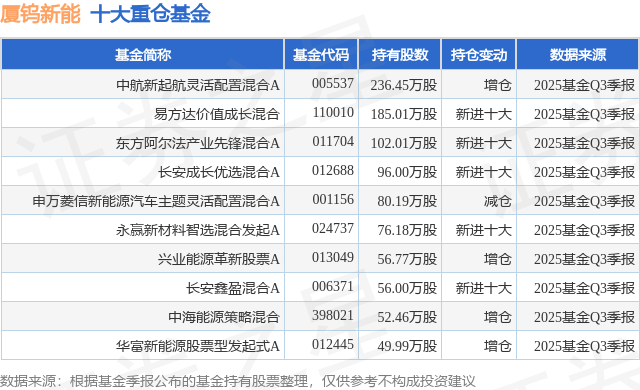Click 增仓 in the 中航新起航 row
Screen dimensions: 640x390
[498, 85]
